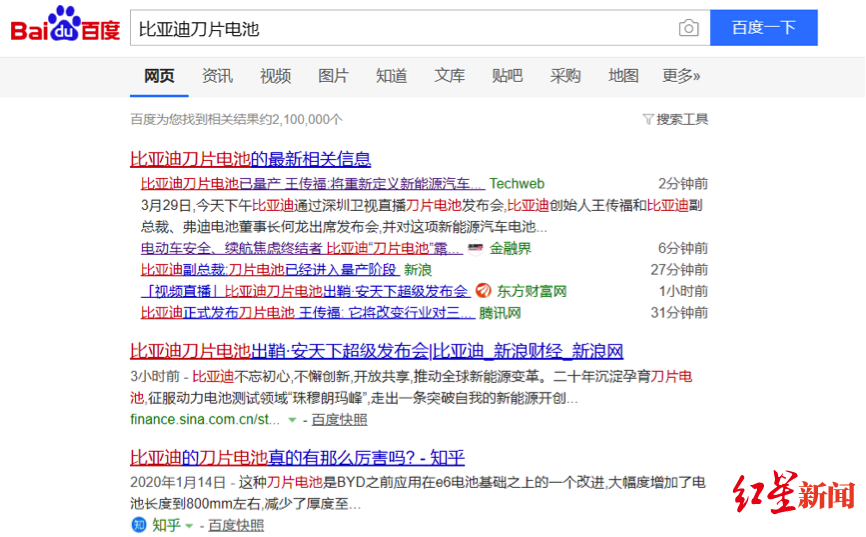Click the finance.sina.com.cn/st... URL
The height and width of the screenshot is (537, 866).
[x=205, y=420]
